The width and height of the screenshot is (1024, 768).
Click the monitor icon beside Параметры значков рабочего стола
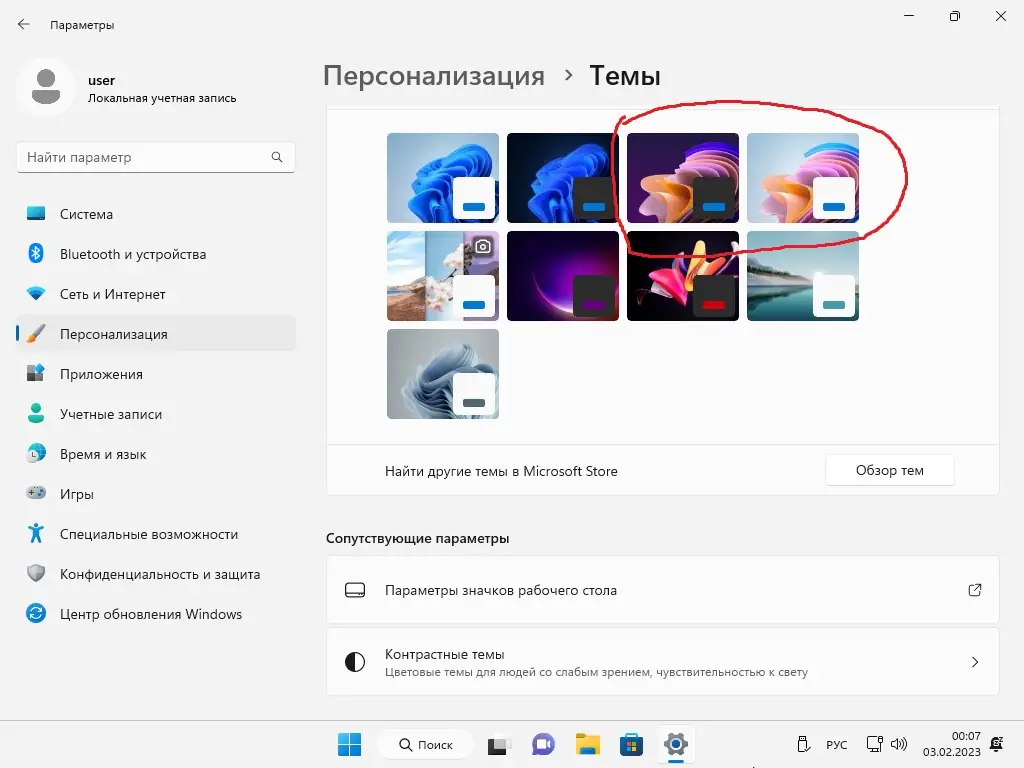point(355,590)
